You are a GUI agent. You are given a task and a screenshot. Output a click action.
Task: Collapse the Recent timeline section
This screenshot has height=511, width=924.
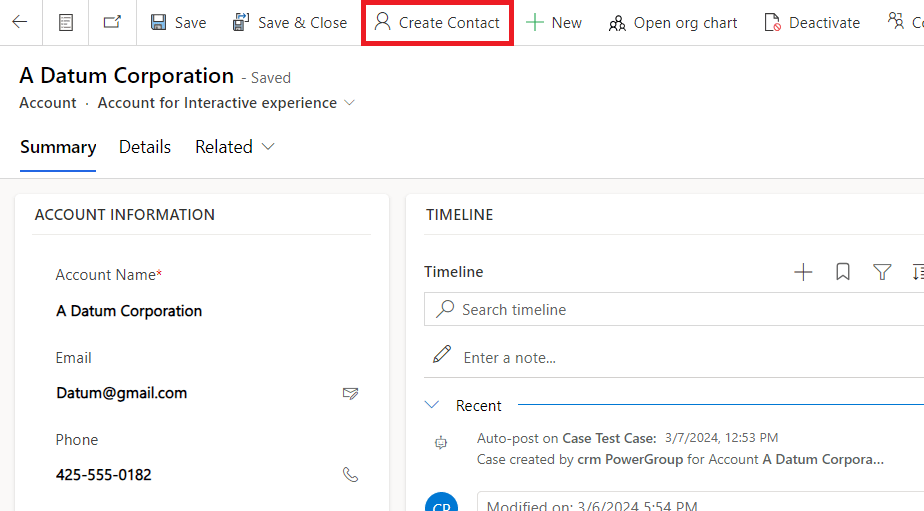point(432,405)
